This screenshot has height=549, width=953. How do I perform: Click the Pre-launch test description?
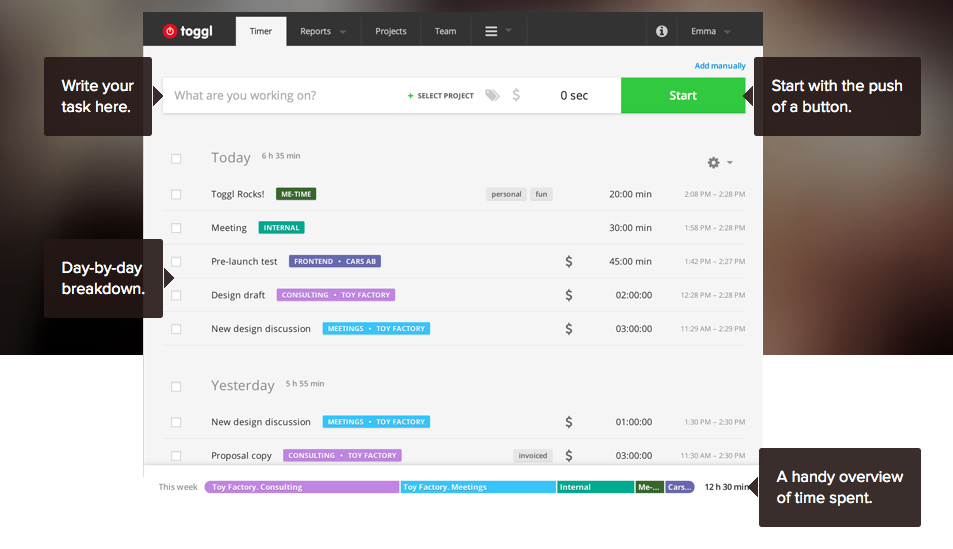point(244,261)
